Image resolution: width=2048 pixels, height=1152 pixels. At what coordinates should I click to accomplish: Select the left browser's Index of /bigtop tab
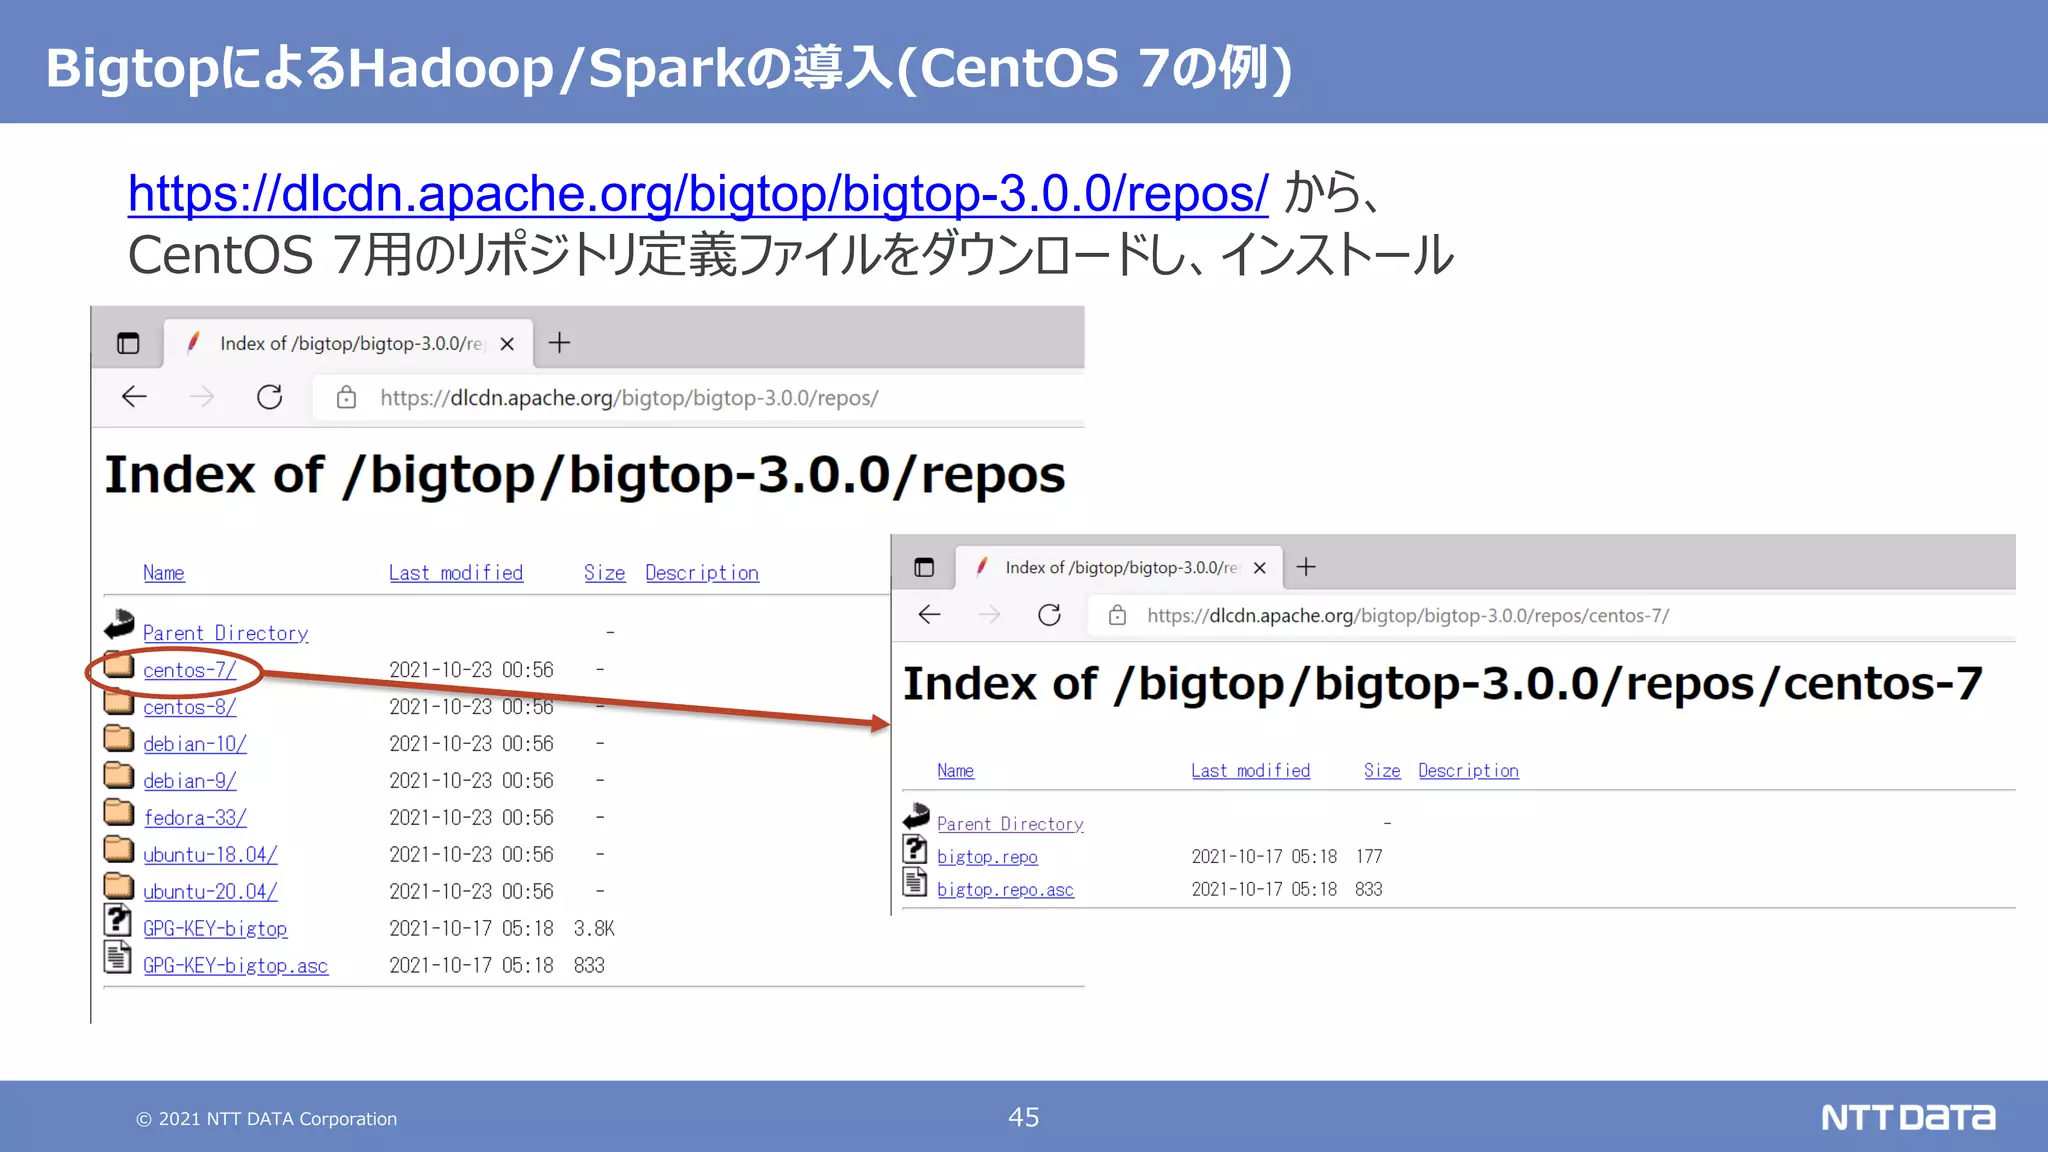[x=350, y=343]
